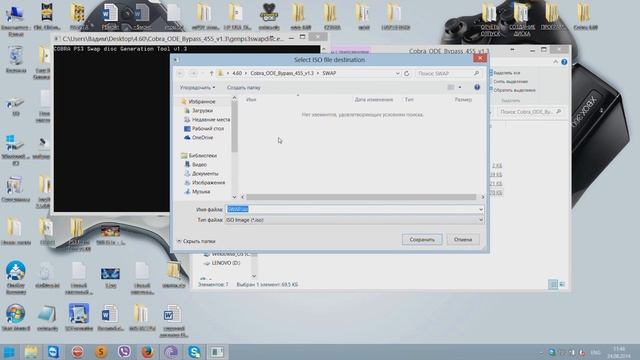Click Снять выделение in Explorer ribbon
The height and width of the screenshot is (360, 640).
coord(510,81)
